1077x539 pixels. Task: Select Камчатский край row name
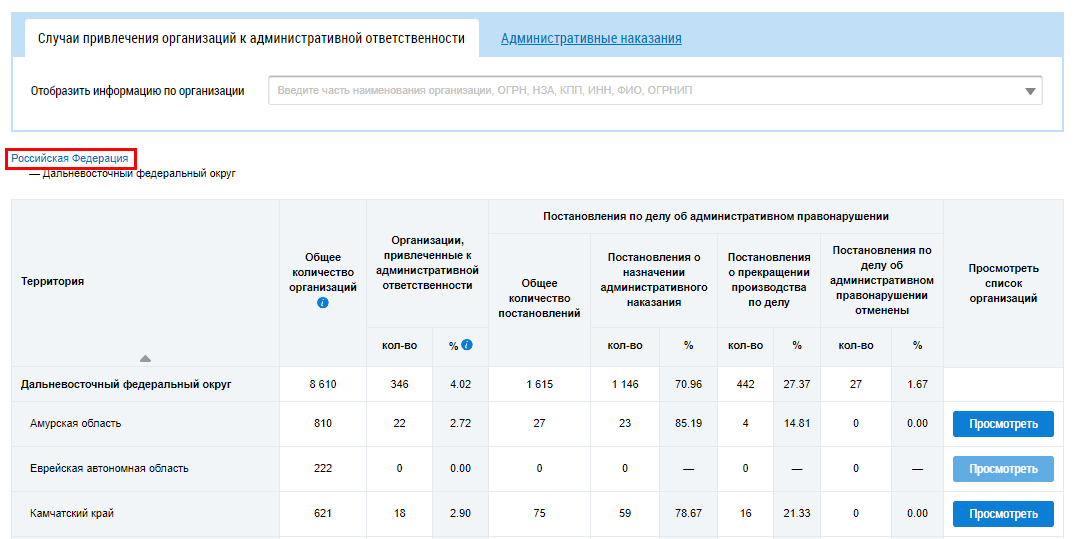tap(72, 514)
